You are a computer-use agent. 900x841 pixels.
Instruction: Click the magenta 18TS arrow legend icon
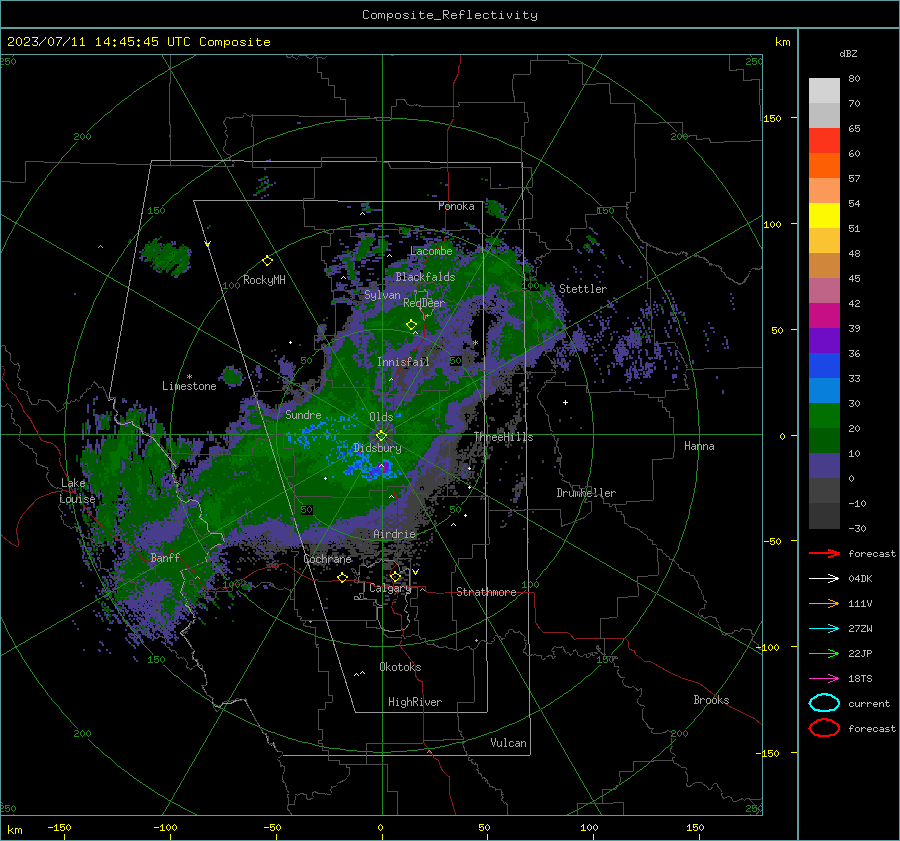(824, 679)
